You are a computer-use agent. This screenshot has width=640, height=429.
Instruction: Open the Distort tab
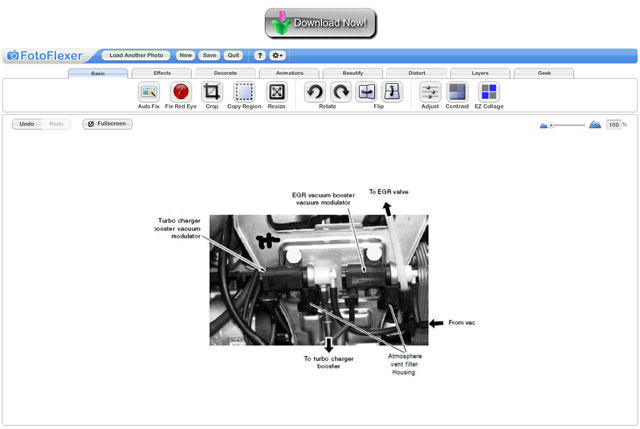pos(417,73)
